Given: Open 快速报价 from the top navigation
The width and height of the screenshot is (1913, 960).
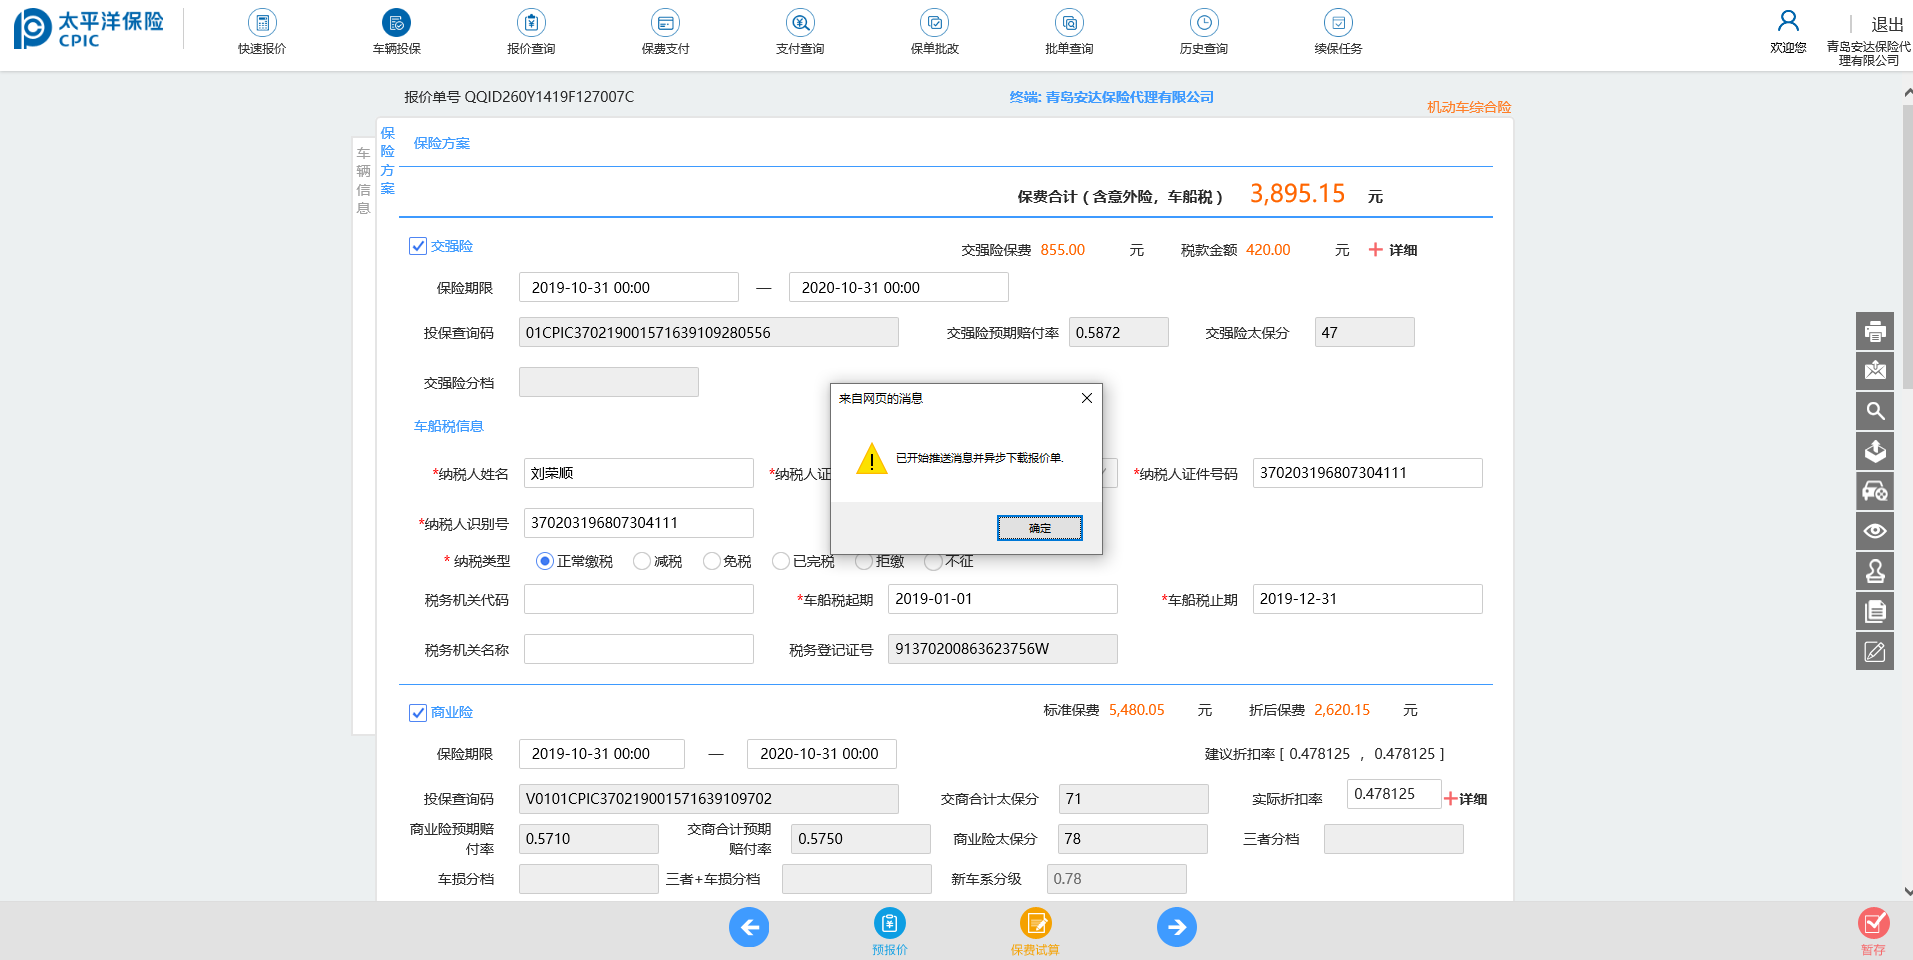Looking at the screenshot, I should [262, 32].
